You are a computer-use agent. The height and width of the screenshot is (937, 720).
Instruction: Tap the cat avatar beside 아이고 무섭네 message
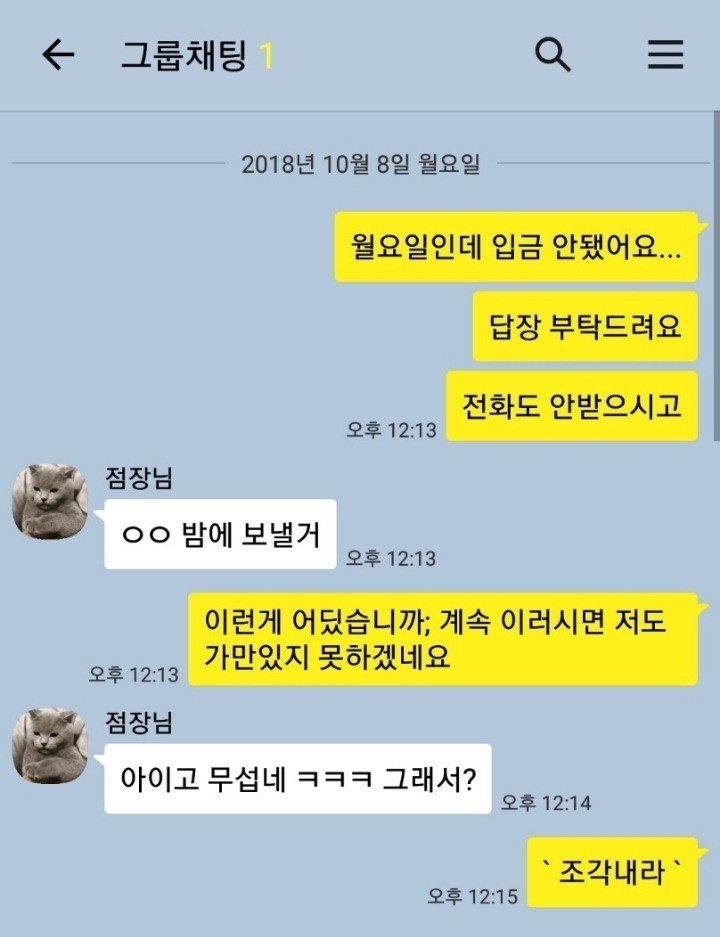click(x=50, y=746)
